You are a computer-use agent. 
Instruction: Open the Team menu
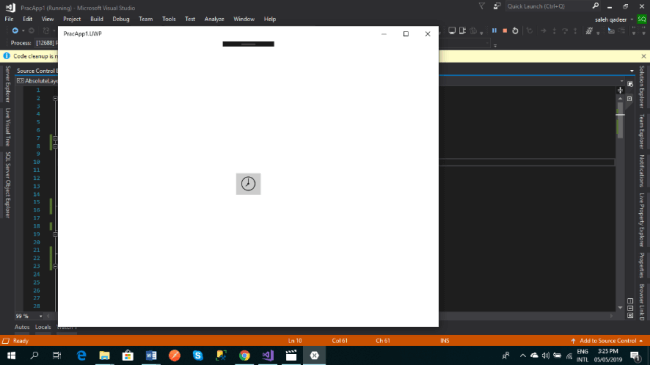[x=146, y=19]
